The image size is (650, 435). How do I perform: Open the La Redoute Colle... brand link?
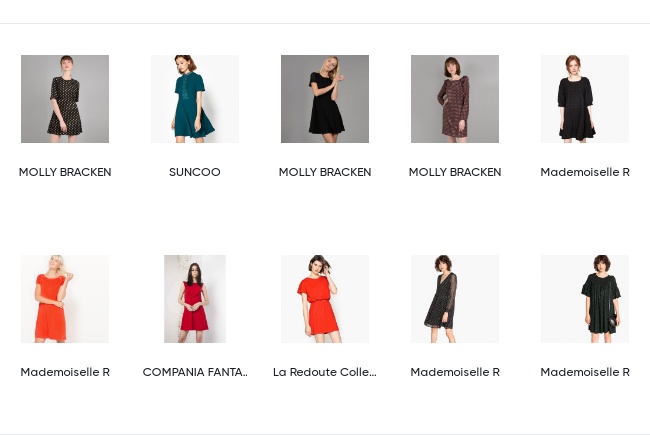pos(325,372)
